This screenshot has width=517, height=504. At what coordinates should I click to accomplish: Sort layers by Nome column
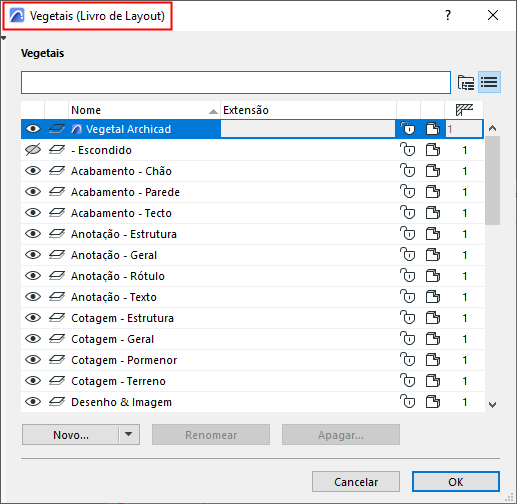144,110
